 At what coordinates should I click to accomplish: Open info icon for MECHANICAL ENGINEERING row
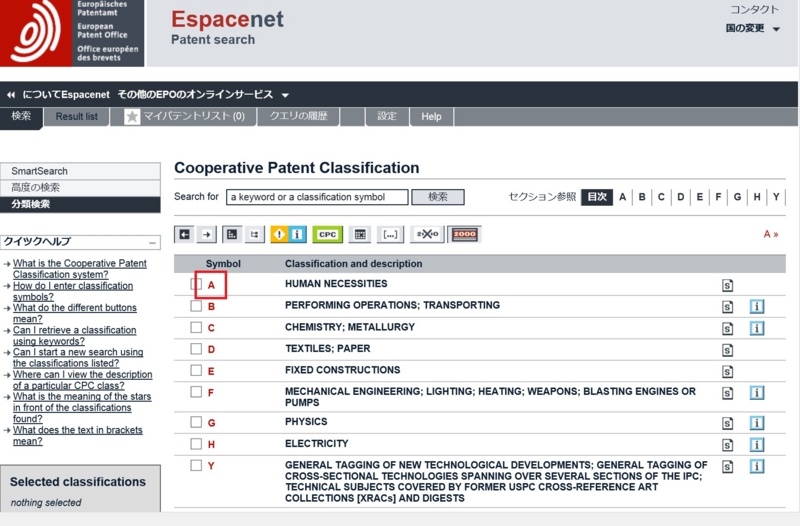click(757, 393)
